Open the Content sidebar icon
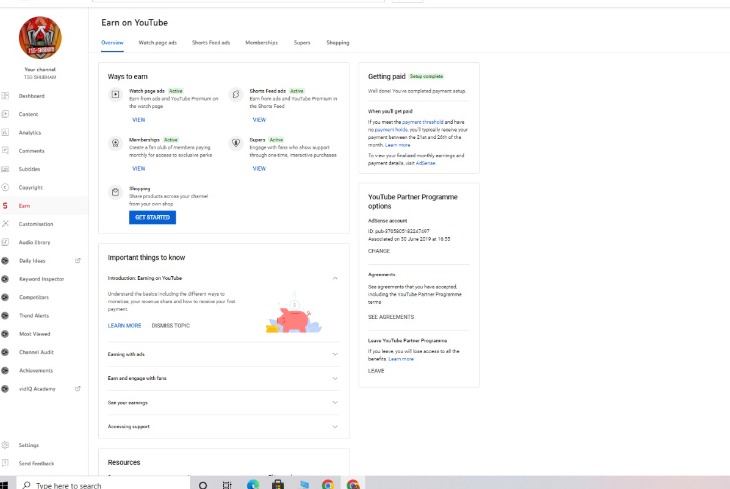This screenshot has height=489, width=730. [5, 114]
